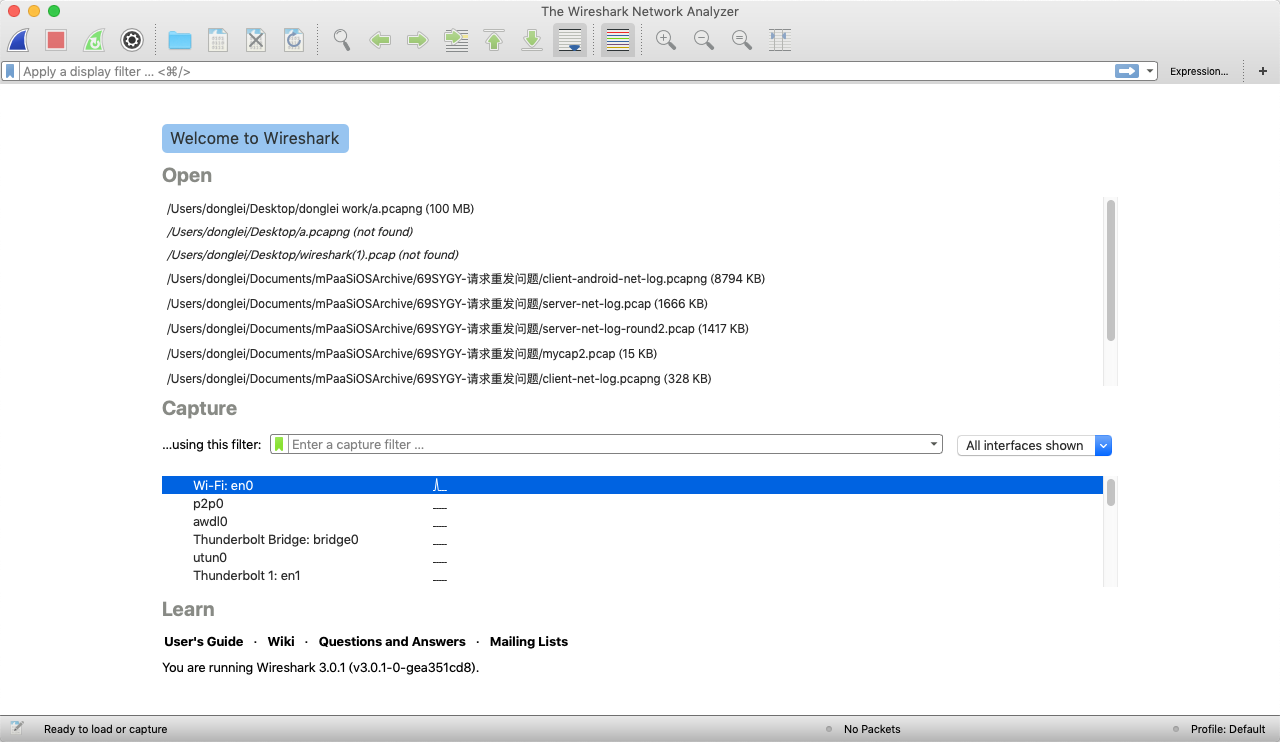Stop capturing packets with the red square
The image size is (1280, 742).
tap(56, 40)
